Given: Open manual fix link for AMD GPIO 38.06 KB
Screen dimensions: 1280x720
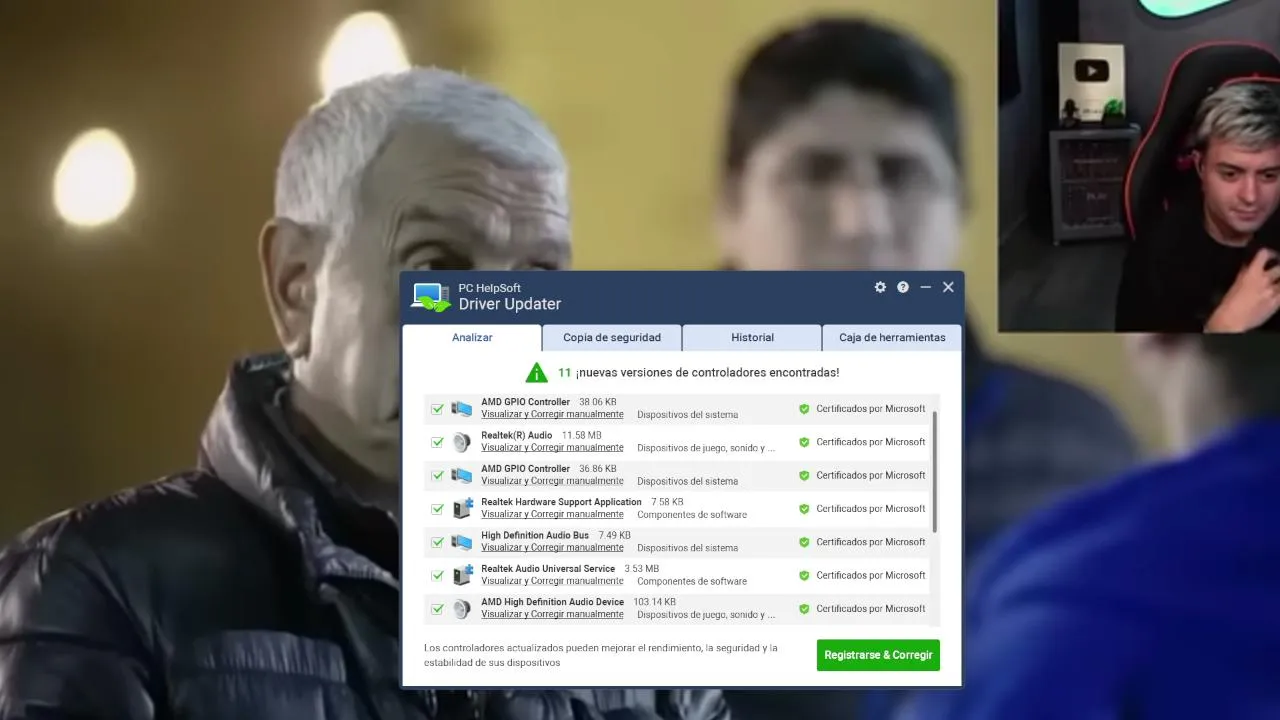Looking at the screenshot, I should (x=552, y=415).
